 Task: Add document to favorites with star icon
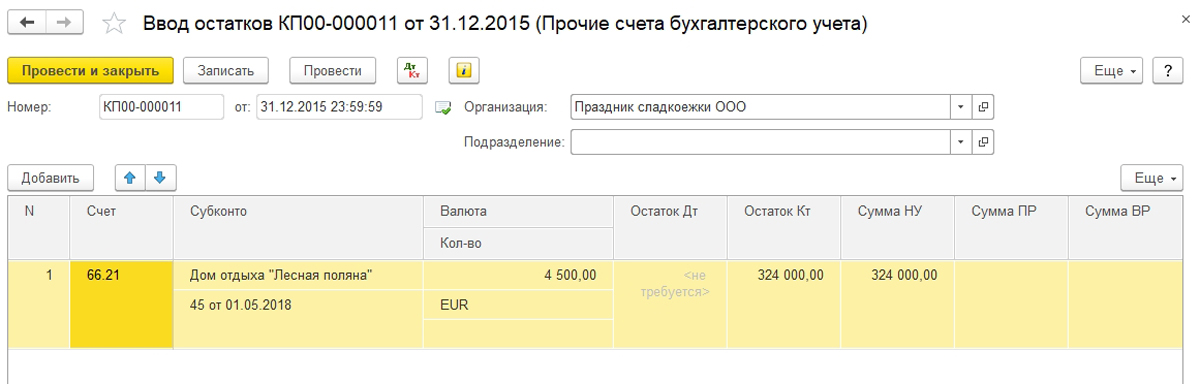click(x=115, y=23)
